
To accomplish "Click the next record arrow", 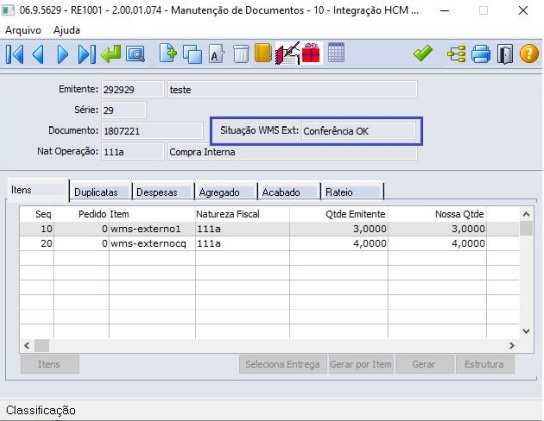I will pyautogui.click(x=62, y=54).
